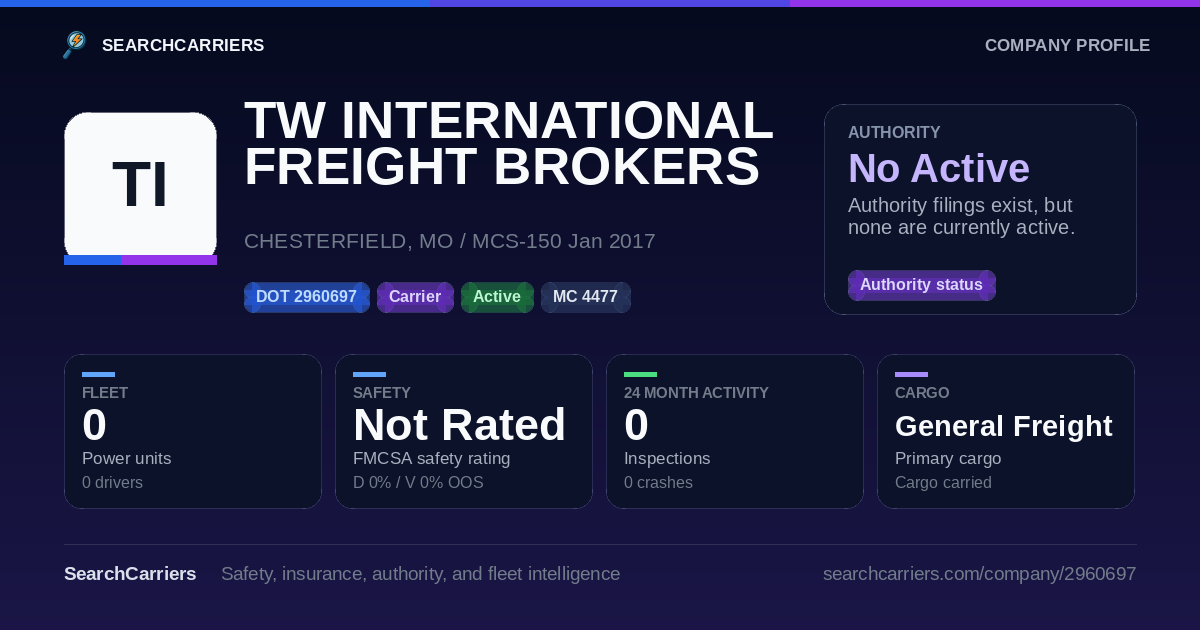Click the CARGO card label
This screenshot has width=1200, height=630.
point(922,393)
